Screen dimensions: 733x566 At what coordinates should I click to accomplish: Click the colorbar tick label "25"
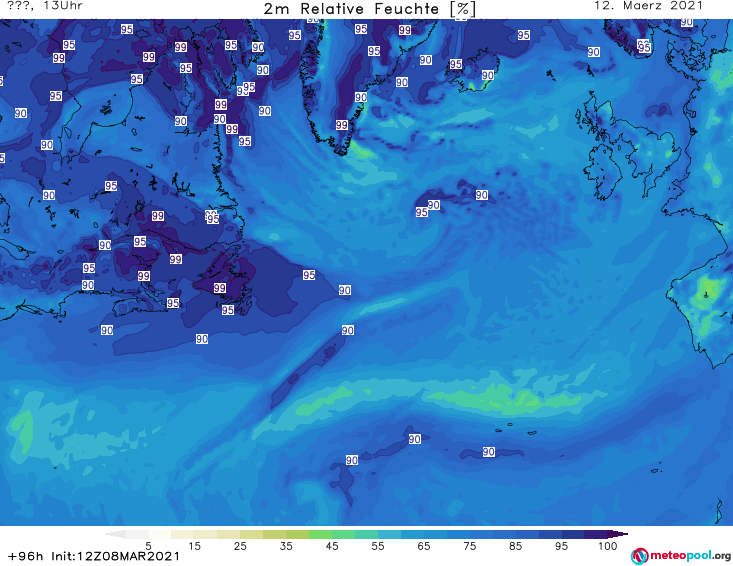click(x=240, y=546)
